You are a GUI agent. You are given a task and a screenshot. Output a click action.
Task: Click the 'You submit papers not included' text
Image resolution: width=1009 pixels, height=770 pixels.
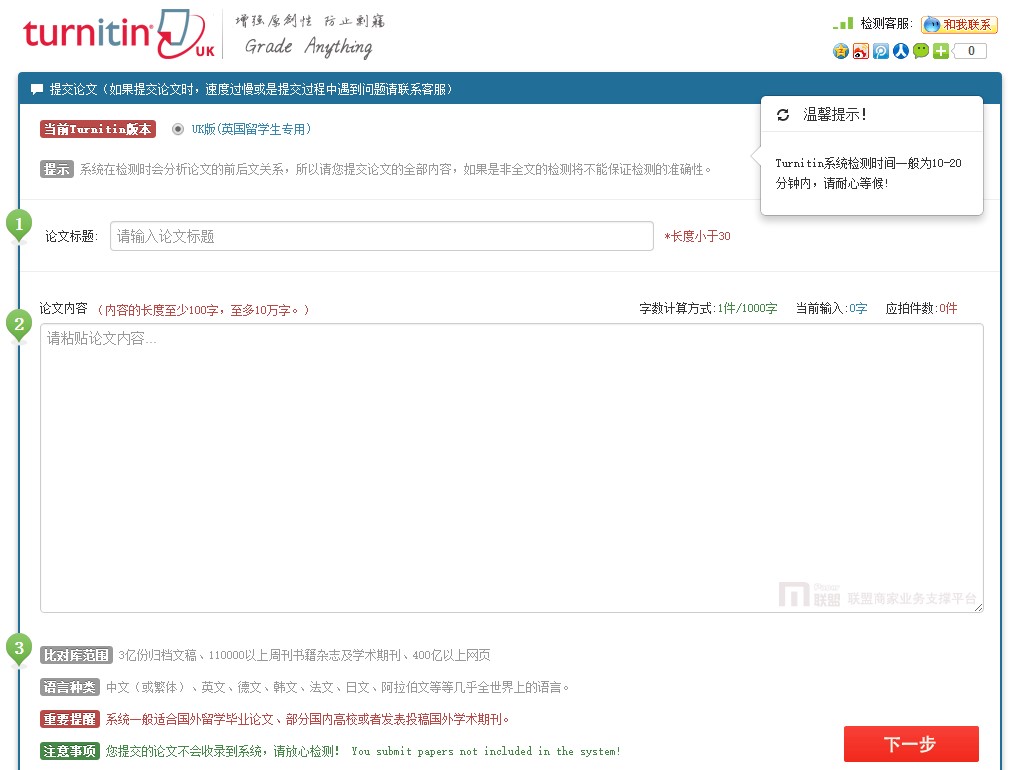[x=486, y=751]
